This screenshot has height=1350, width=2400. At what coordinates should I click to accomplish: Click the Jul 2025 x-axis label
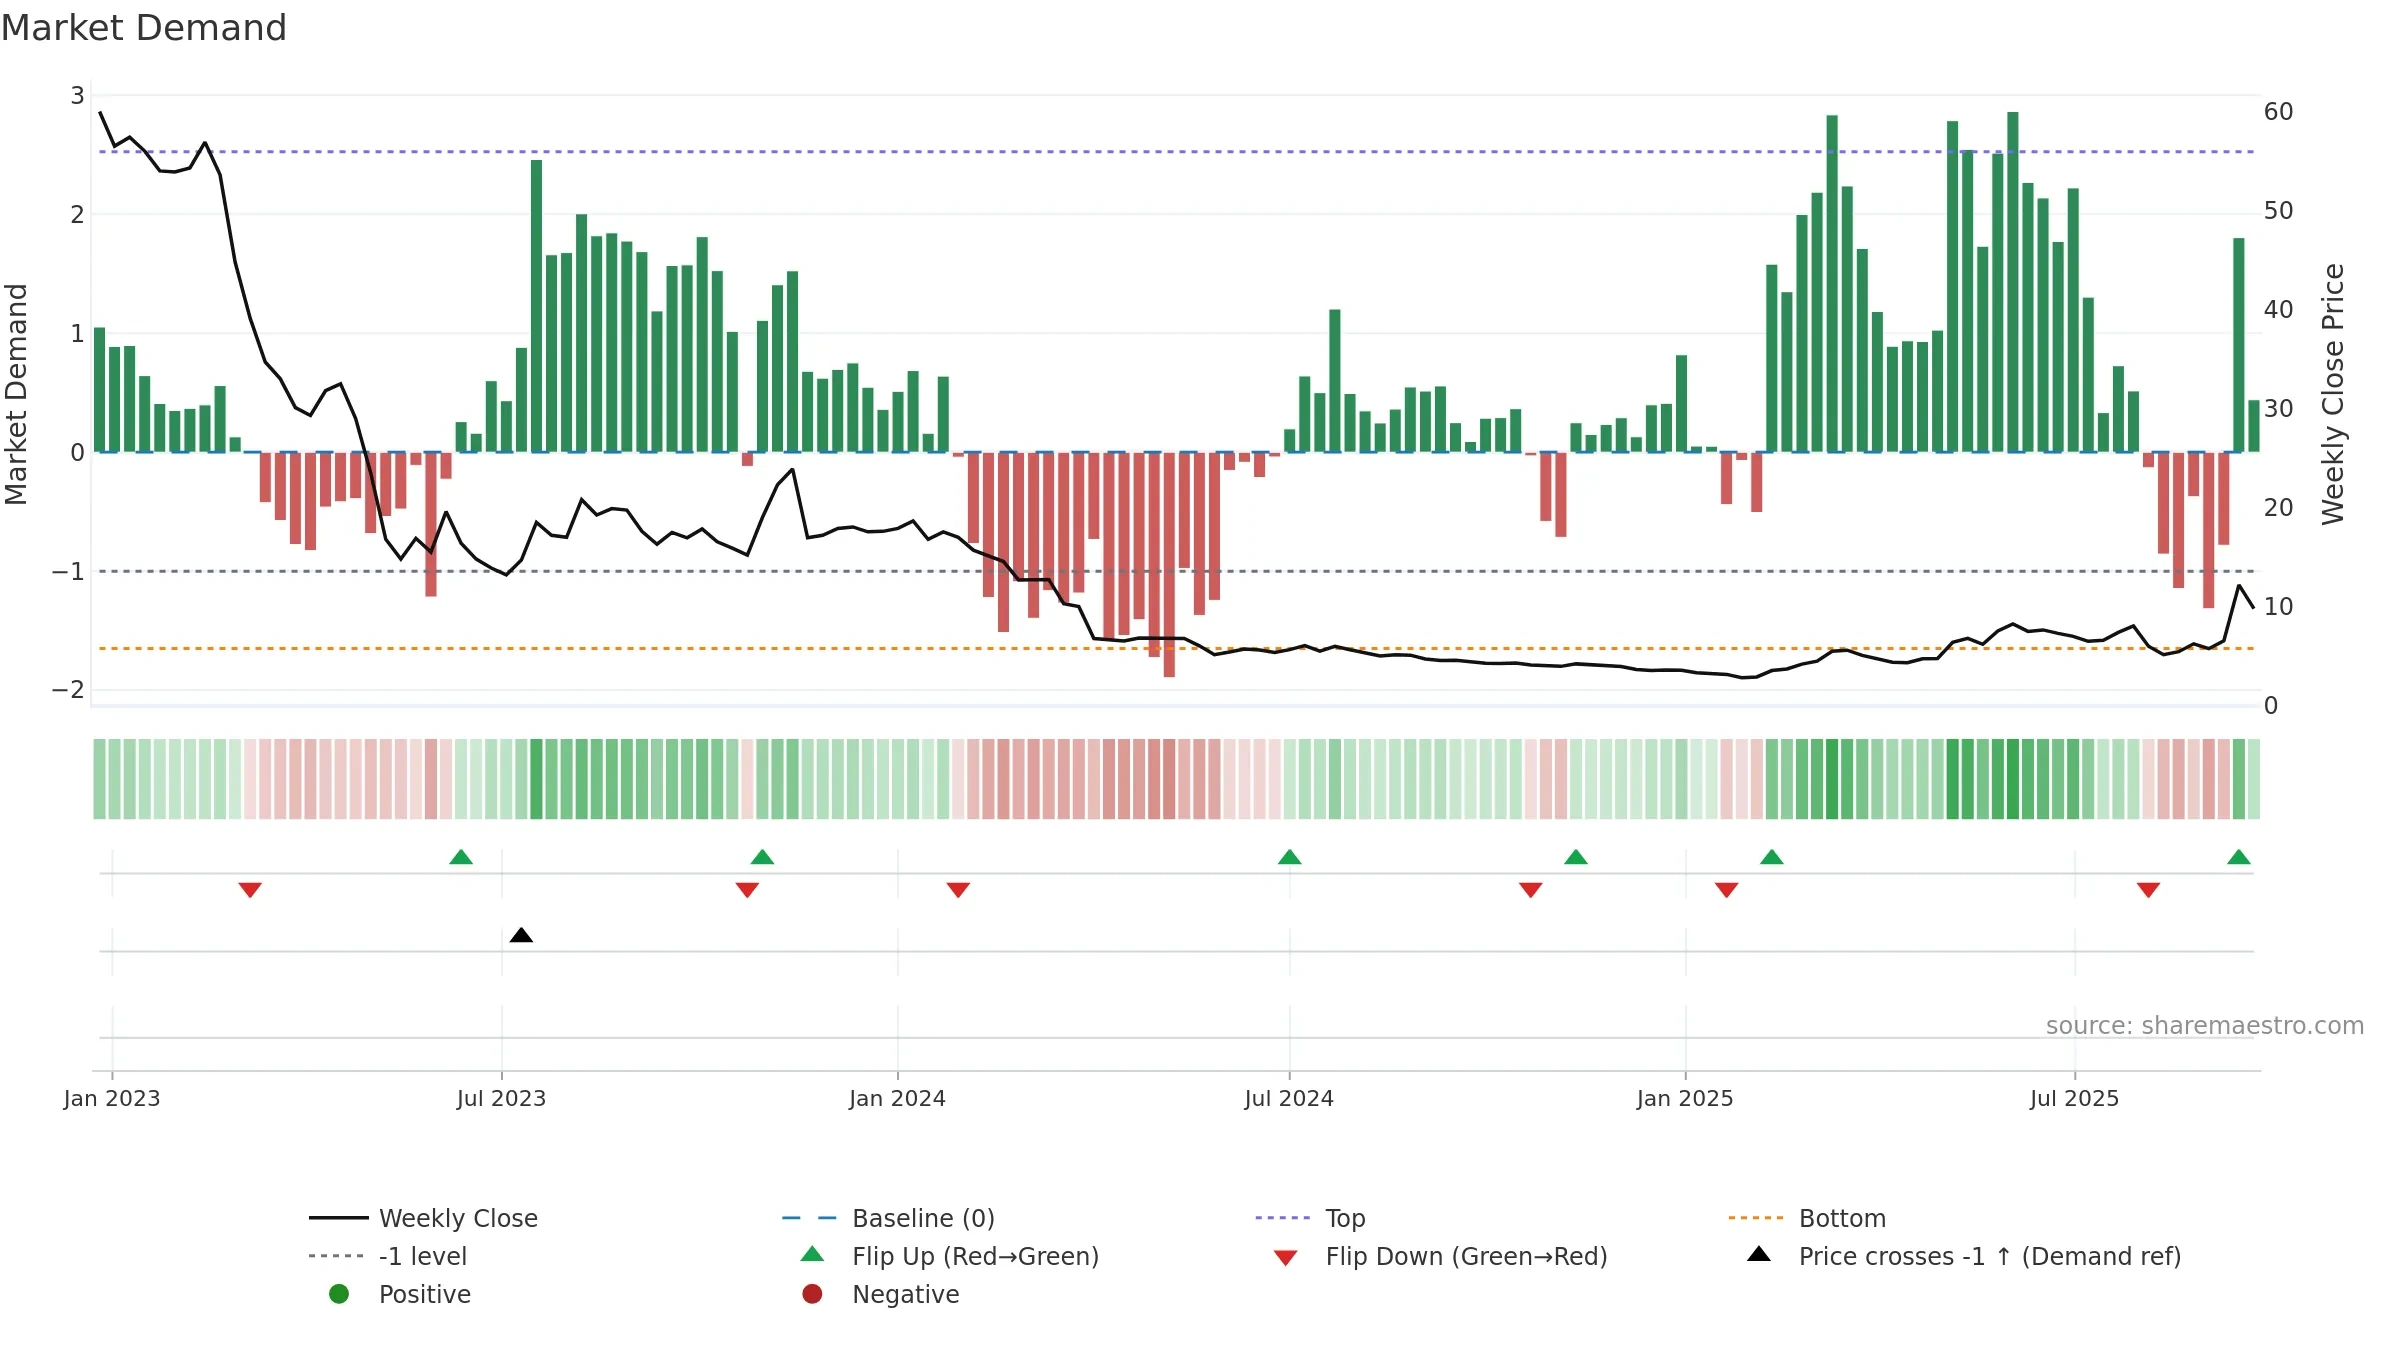pyautogui.click(x=2074, y=1098)
